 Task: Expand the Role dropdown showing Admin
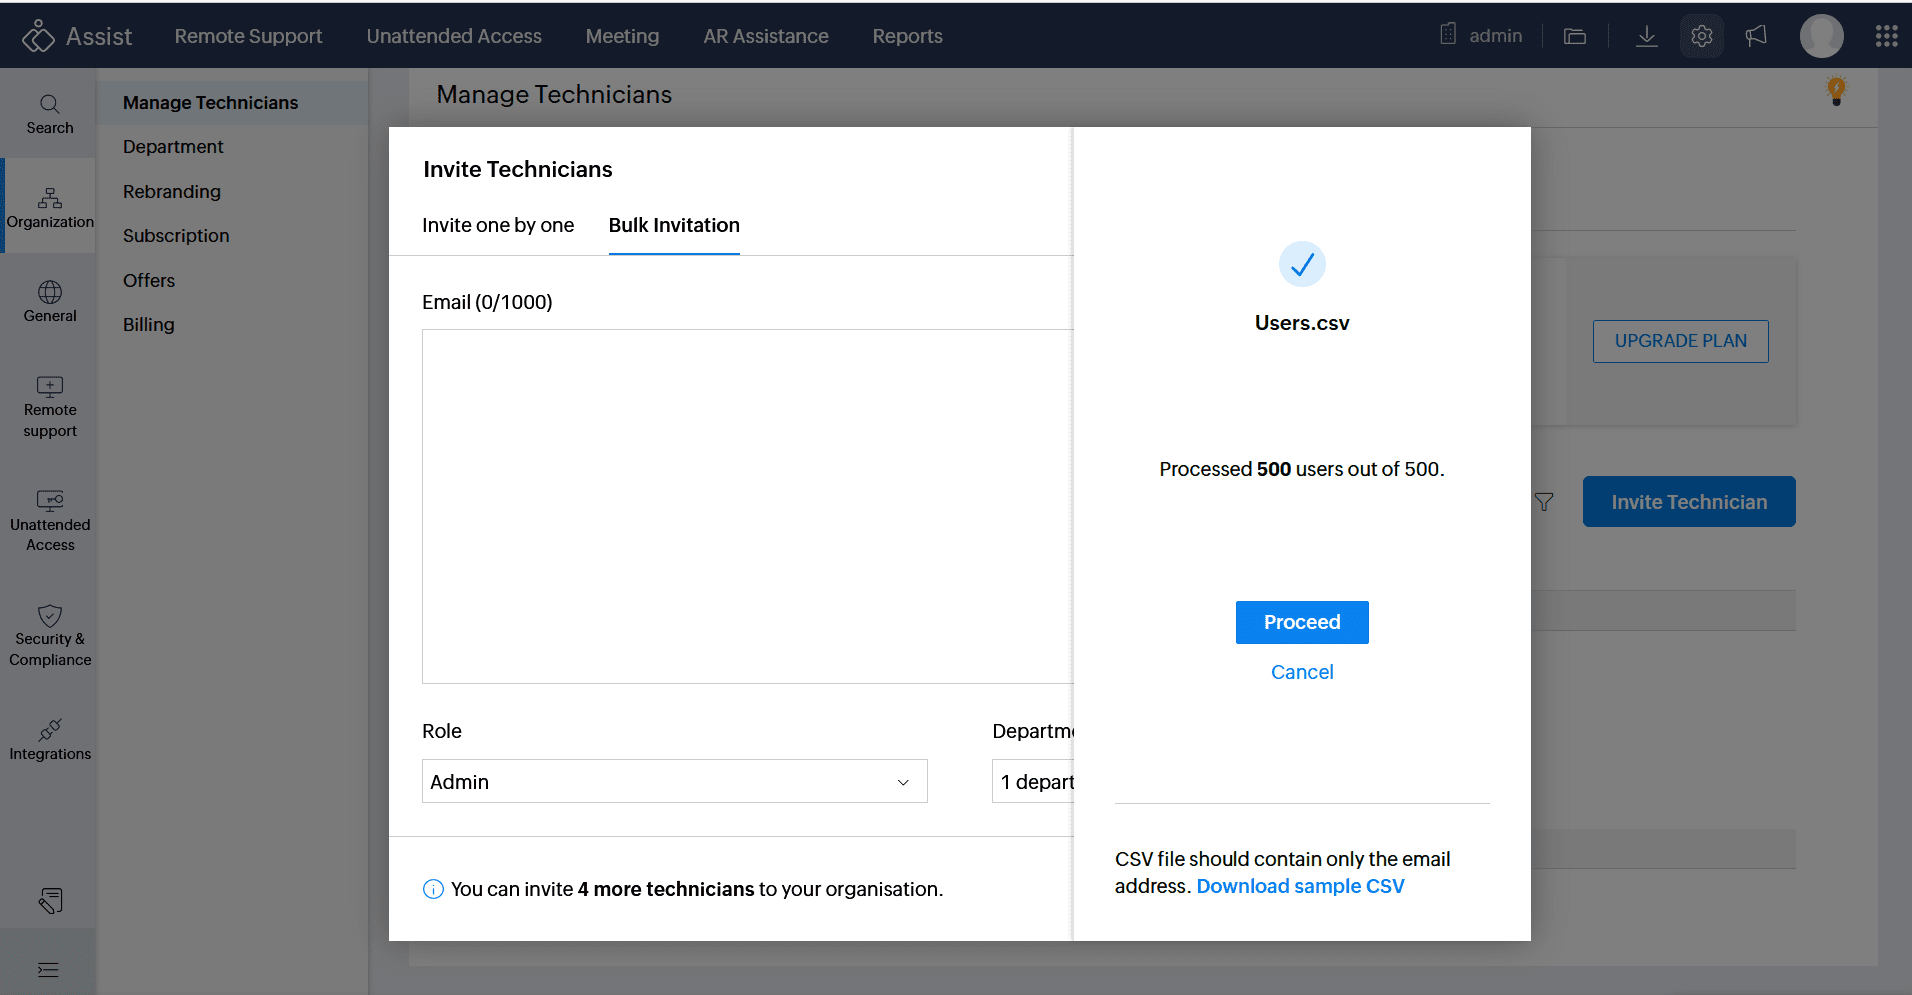(674, 781)
